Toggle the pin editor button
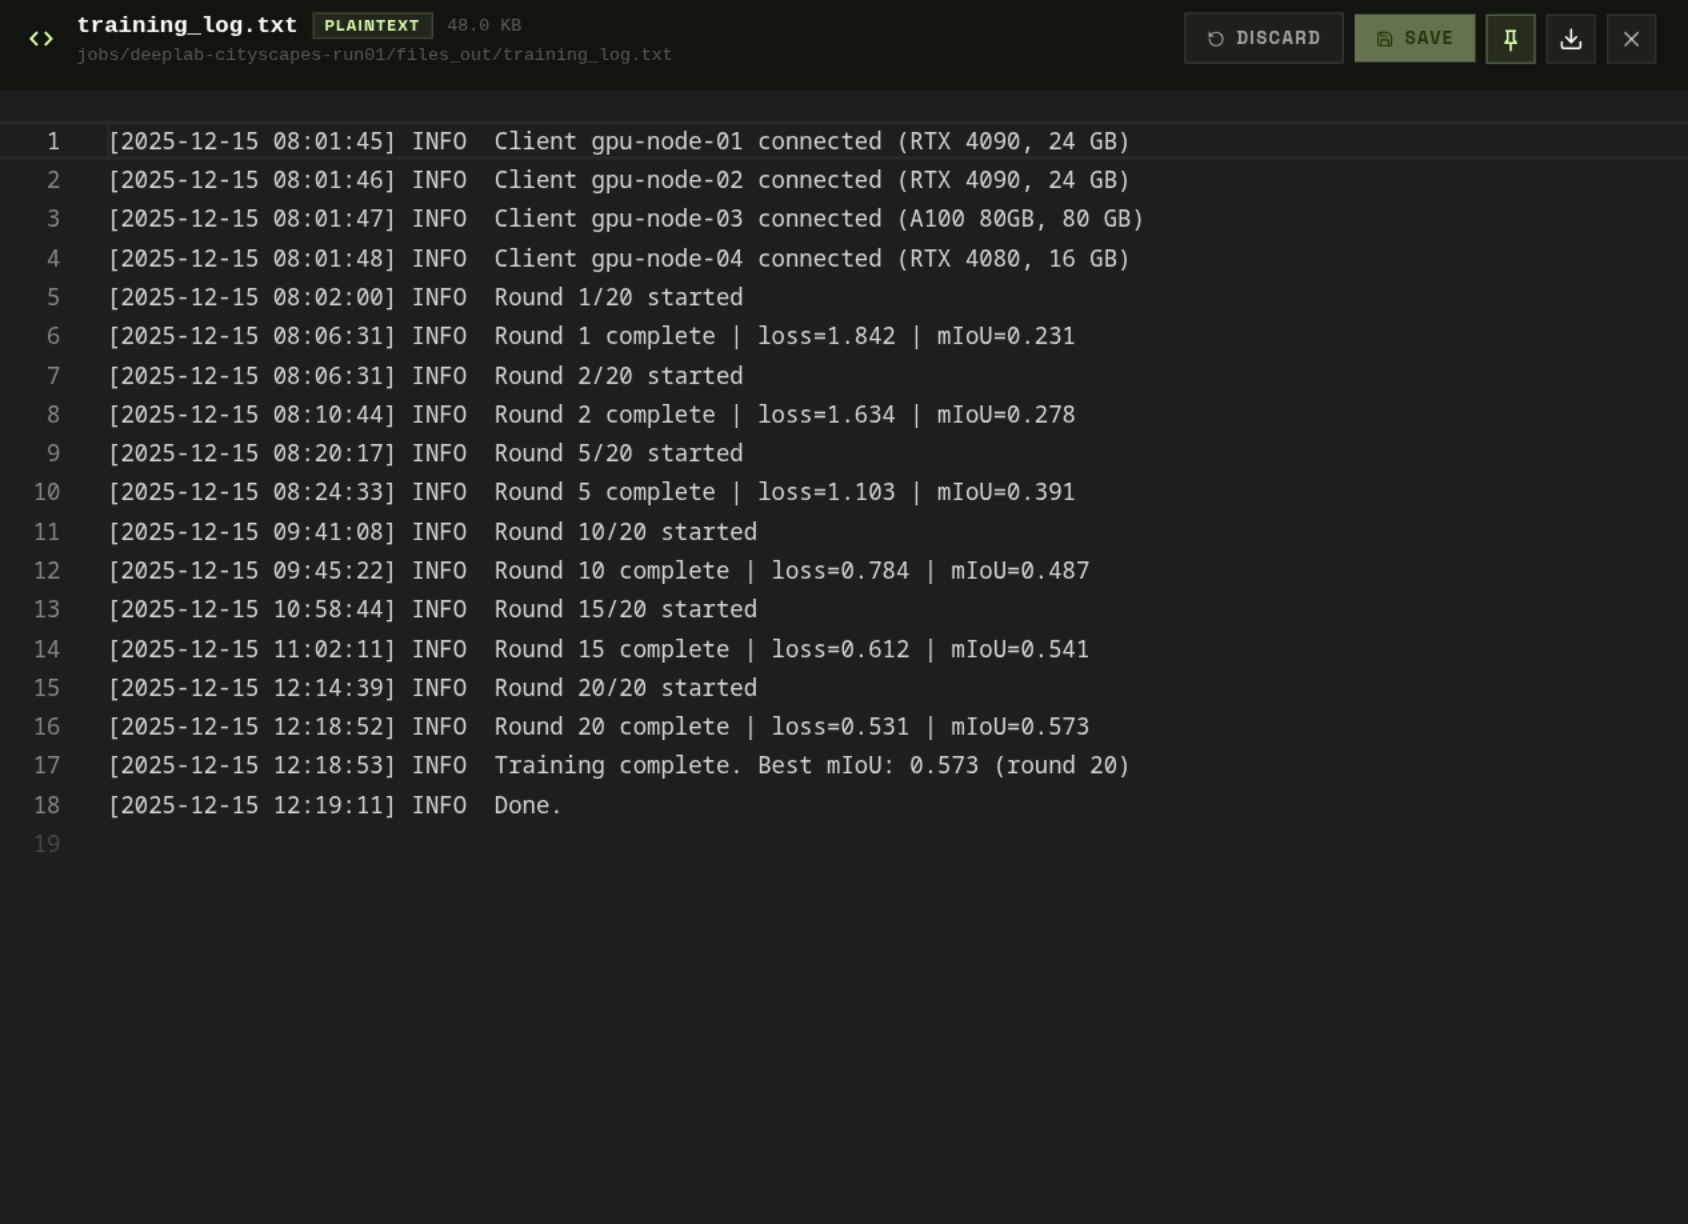1688x1224 pixels. click(x=1510, y=39)
